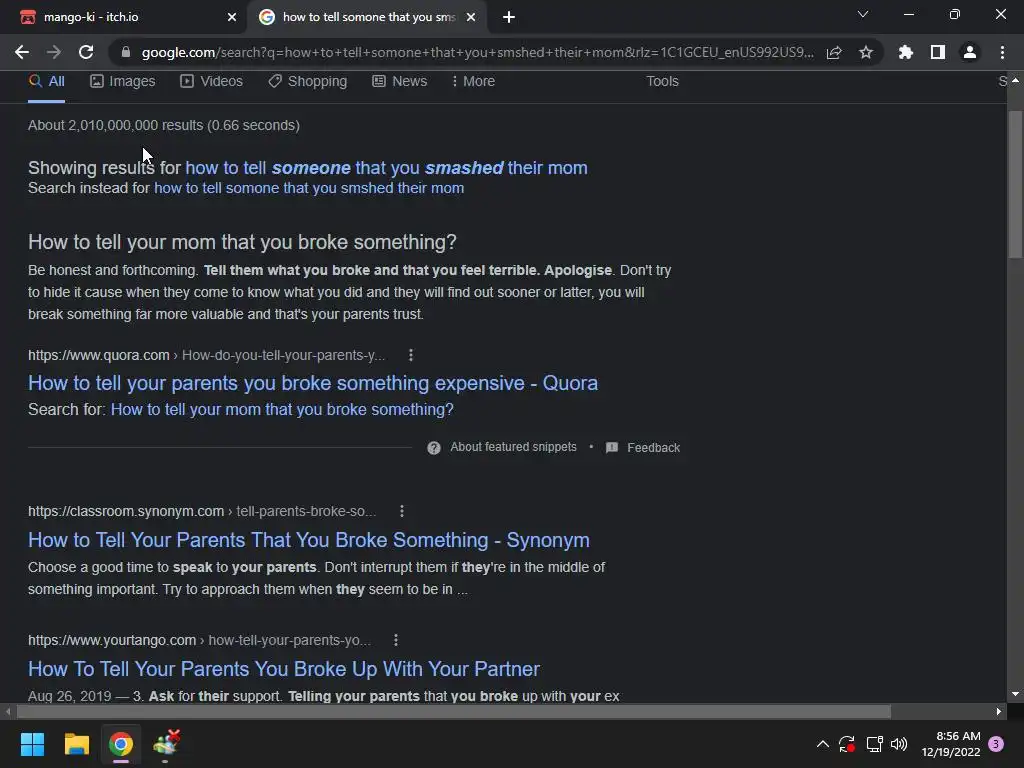Viewport: 1024px width, 768px height.
Task: Open the Quora broke something expensive result
Action: (x=313, y=383)
